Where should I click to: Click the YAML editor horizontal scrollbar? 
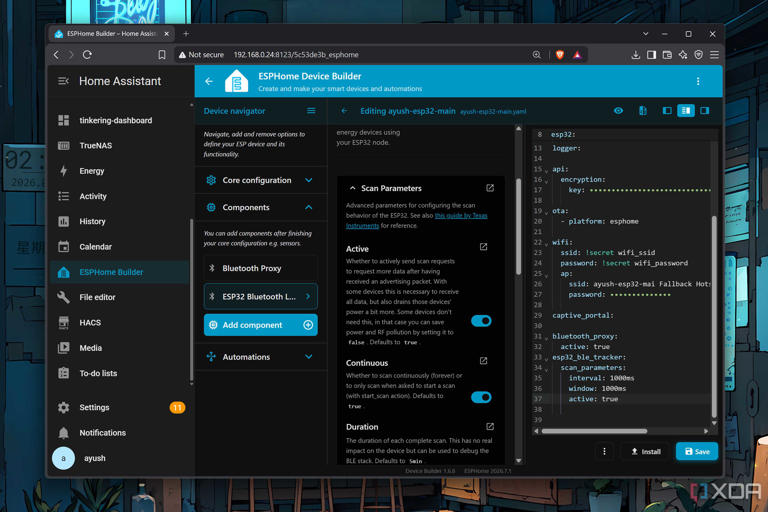[x=594, y=431]
